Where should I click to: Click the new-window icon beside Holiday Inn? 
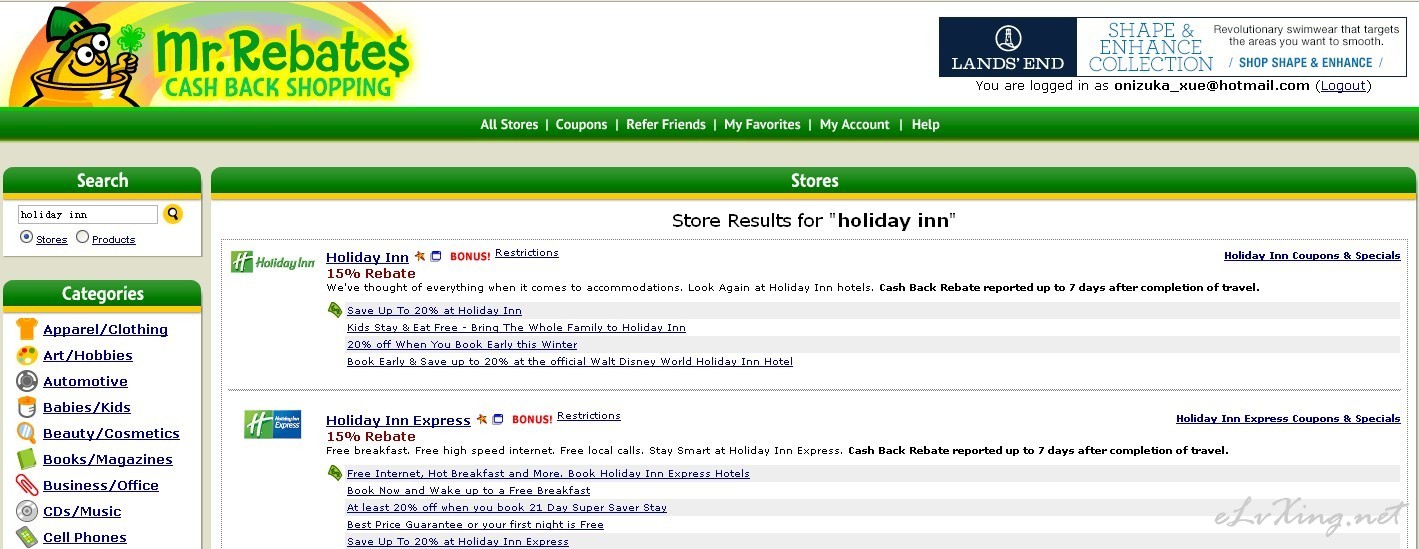436,256
